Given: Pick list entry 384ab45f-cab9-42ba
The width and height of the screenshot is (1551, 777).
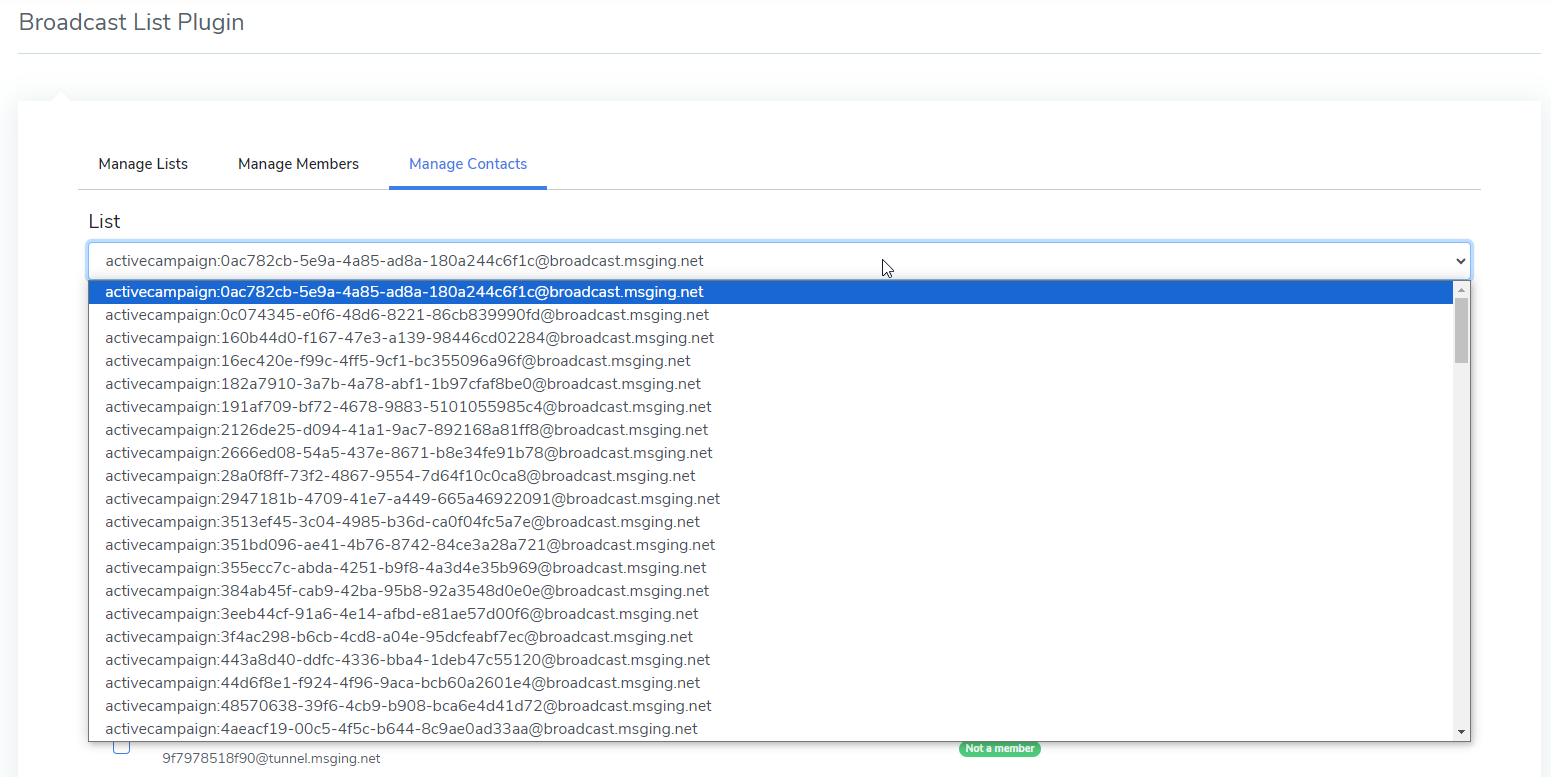Looking at the screenshot, I should click(770, 591).
